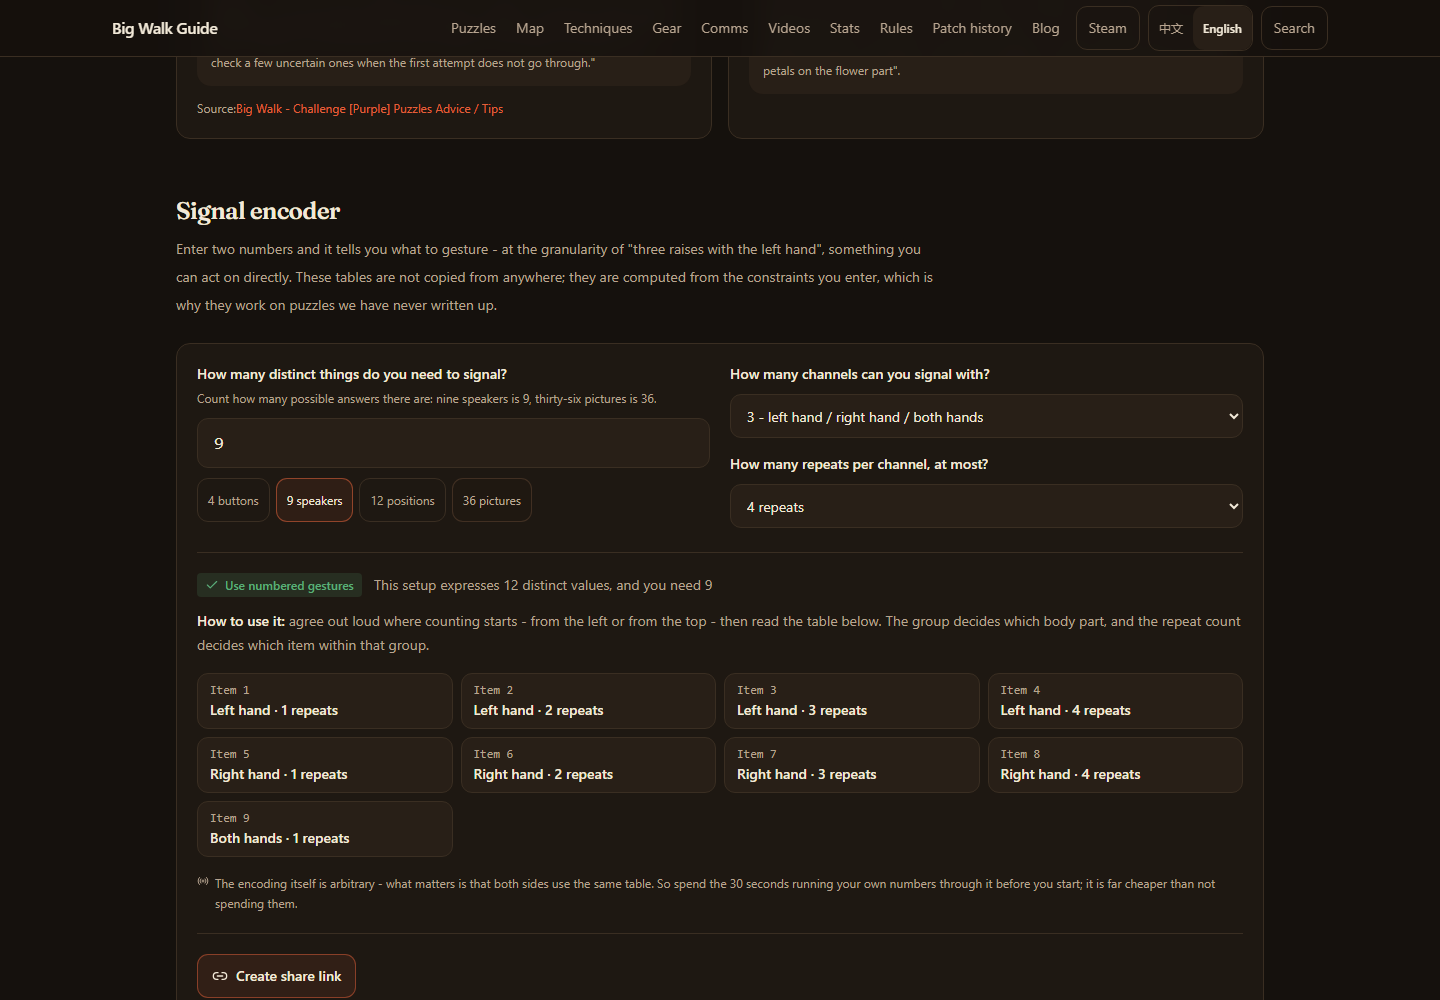
Task: Focus the distinct things number field
Action: point(453,443)
